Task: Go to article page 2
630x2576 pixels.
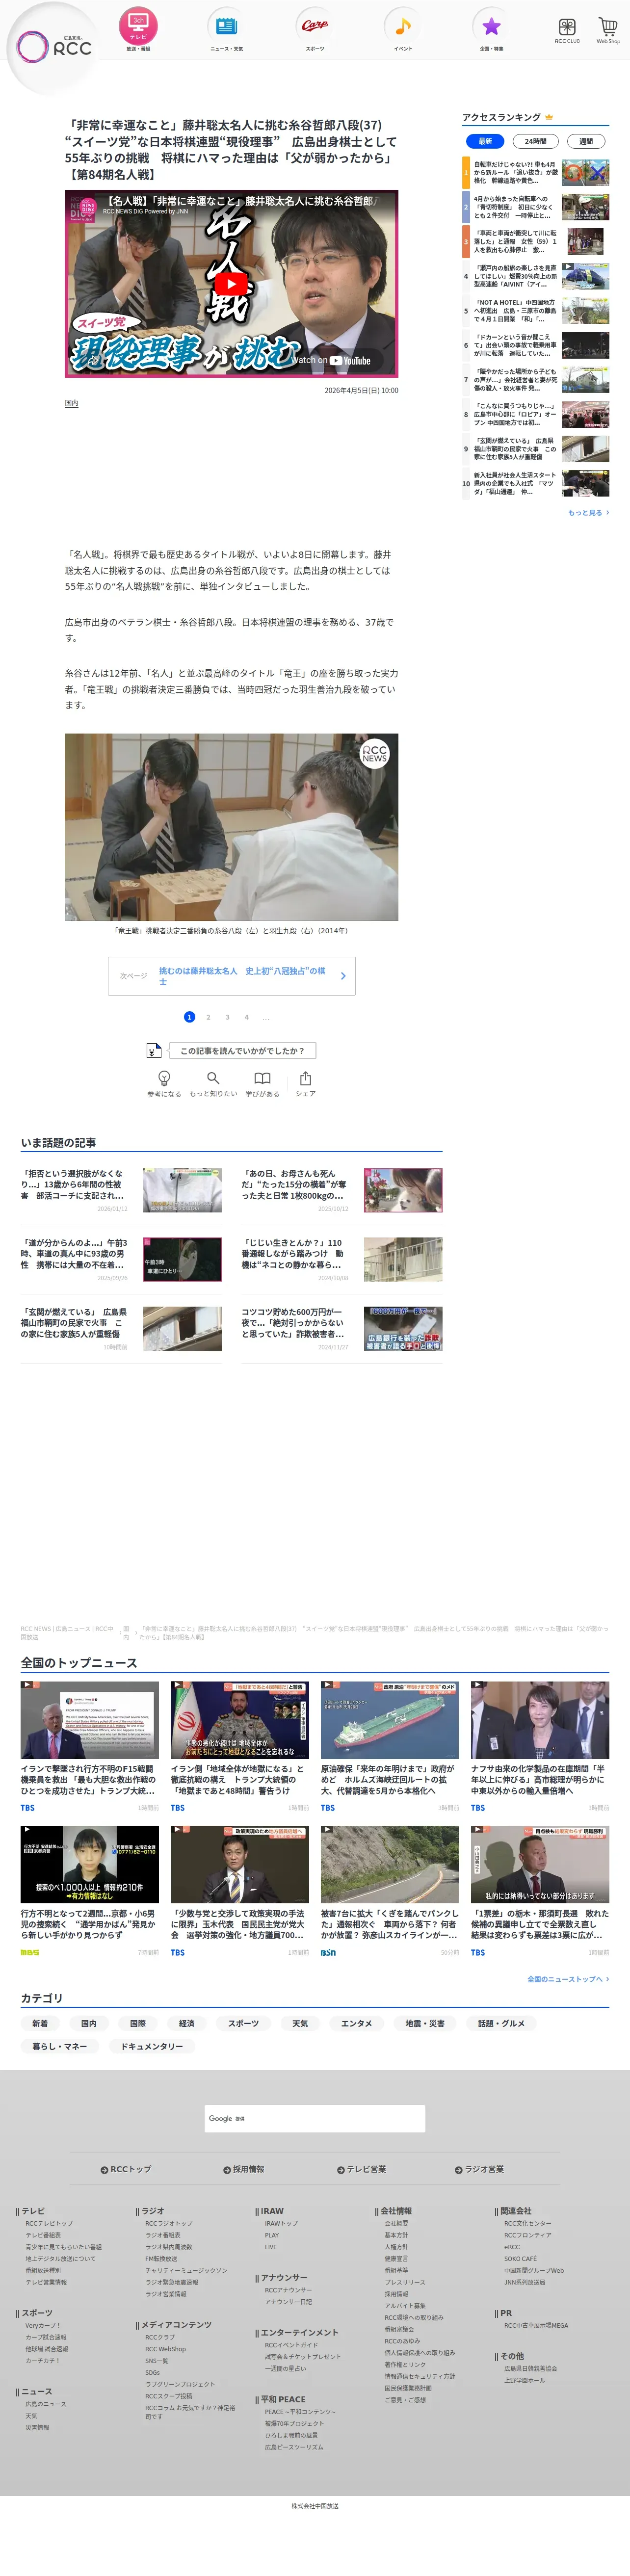Action: tap(208, 1017)
